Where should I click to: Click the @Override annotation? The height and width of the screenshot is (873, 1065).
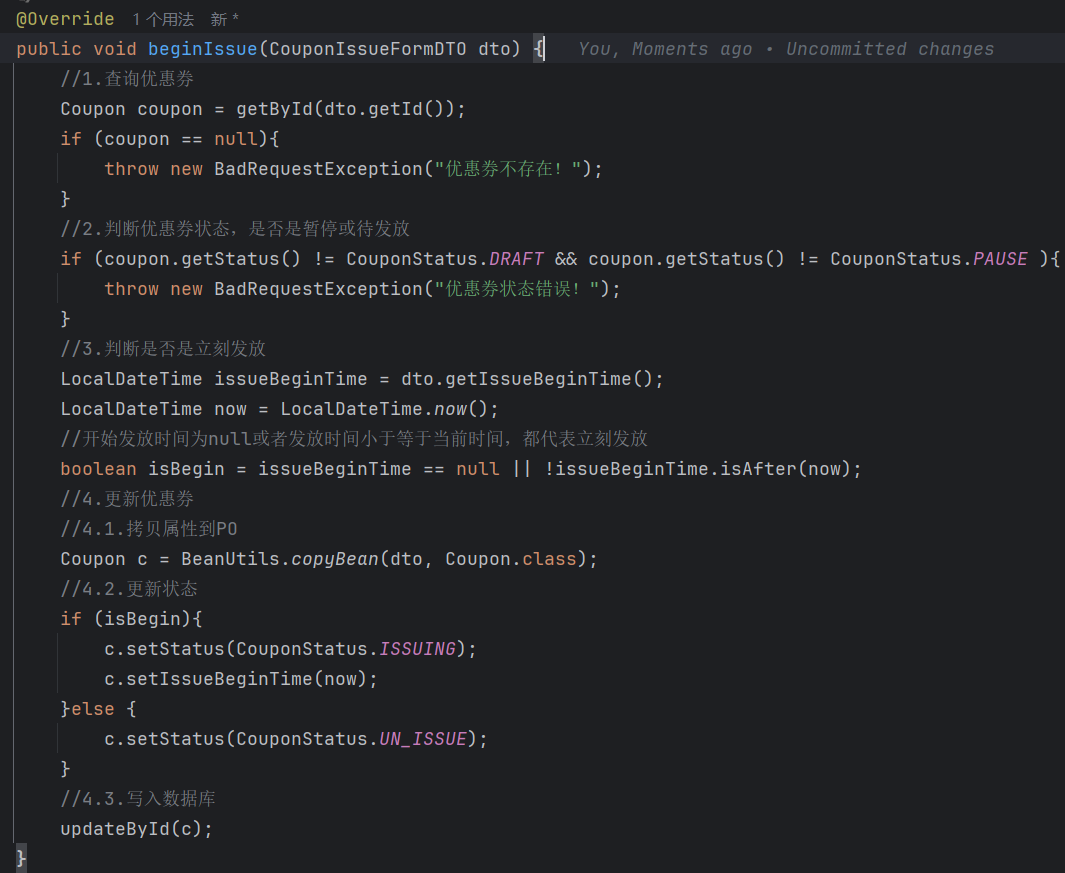point(65,19)
